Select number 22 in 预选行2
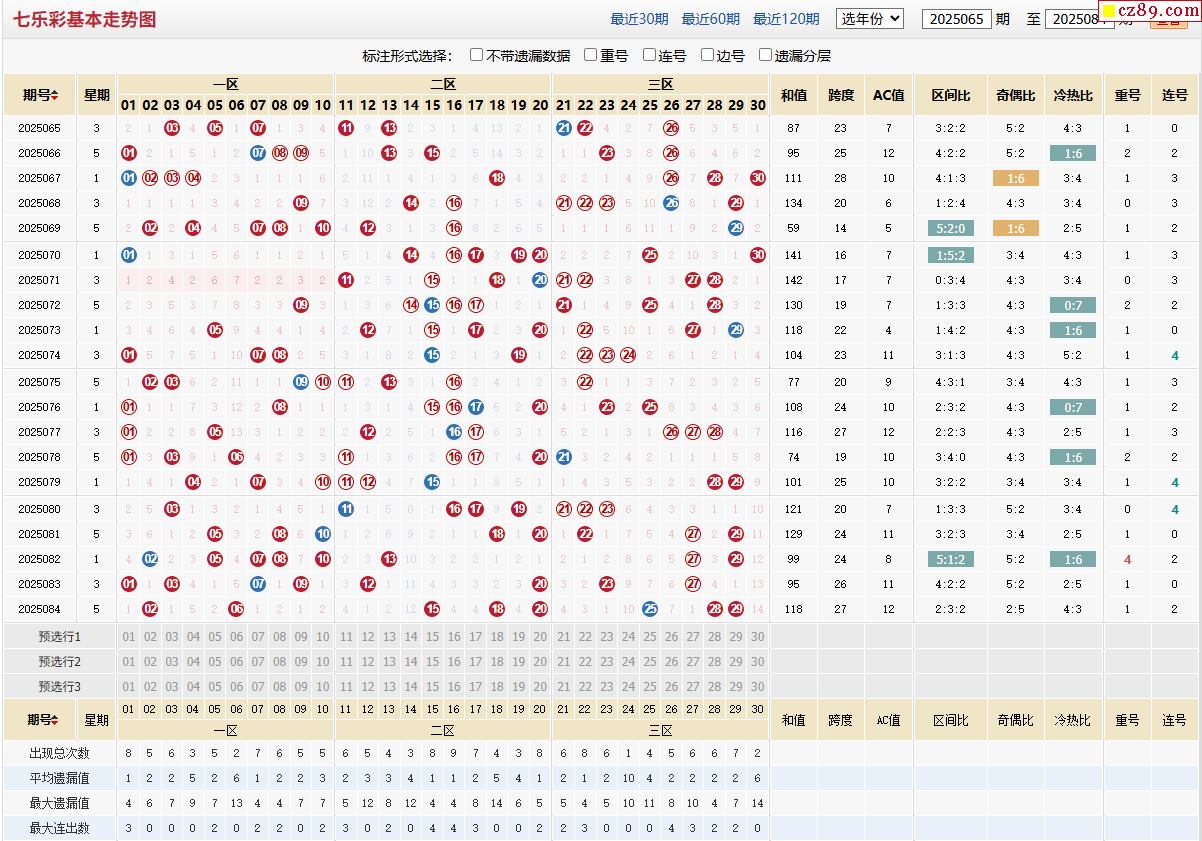Viewport: 1202px width, 841px height. (x=585, y=662)
